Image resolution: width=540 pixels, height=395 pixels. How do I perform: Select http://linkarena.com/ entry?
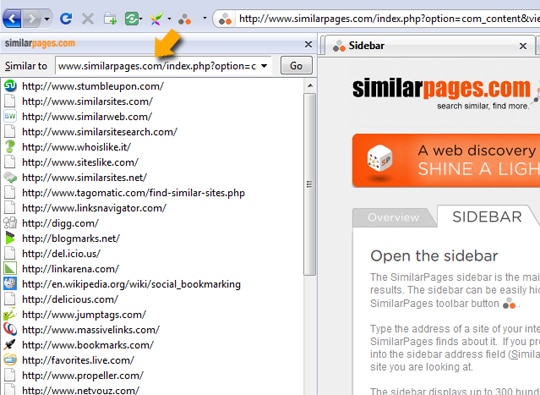coord(71,269)
